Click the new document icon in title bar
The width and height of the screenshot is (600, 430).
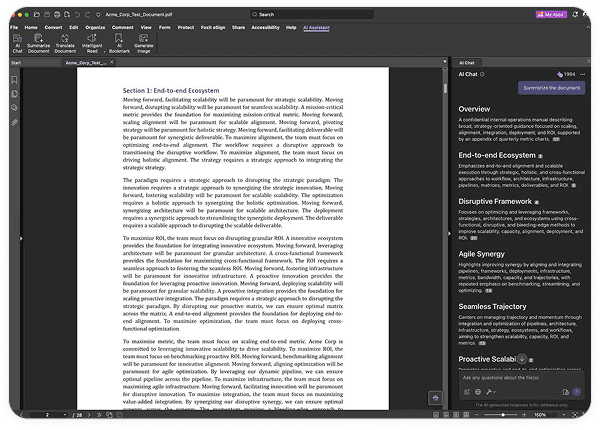(67, 15)
